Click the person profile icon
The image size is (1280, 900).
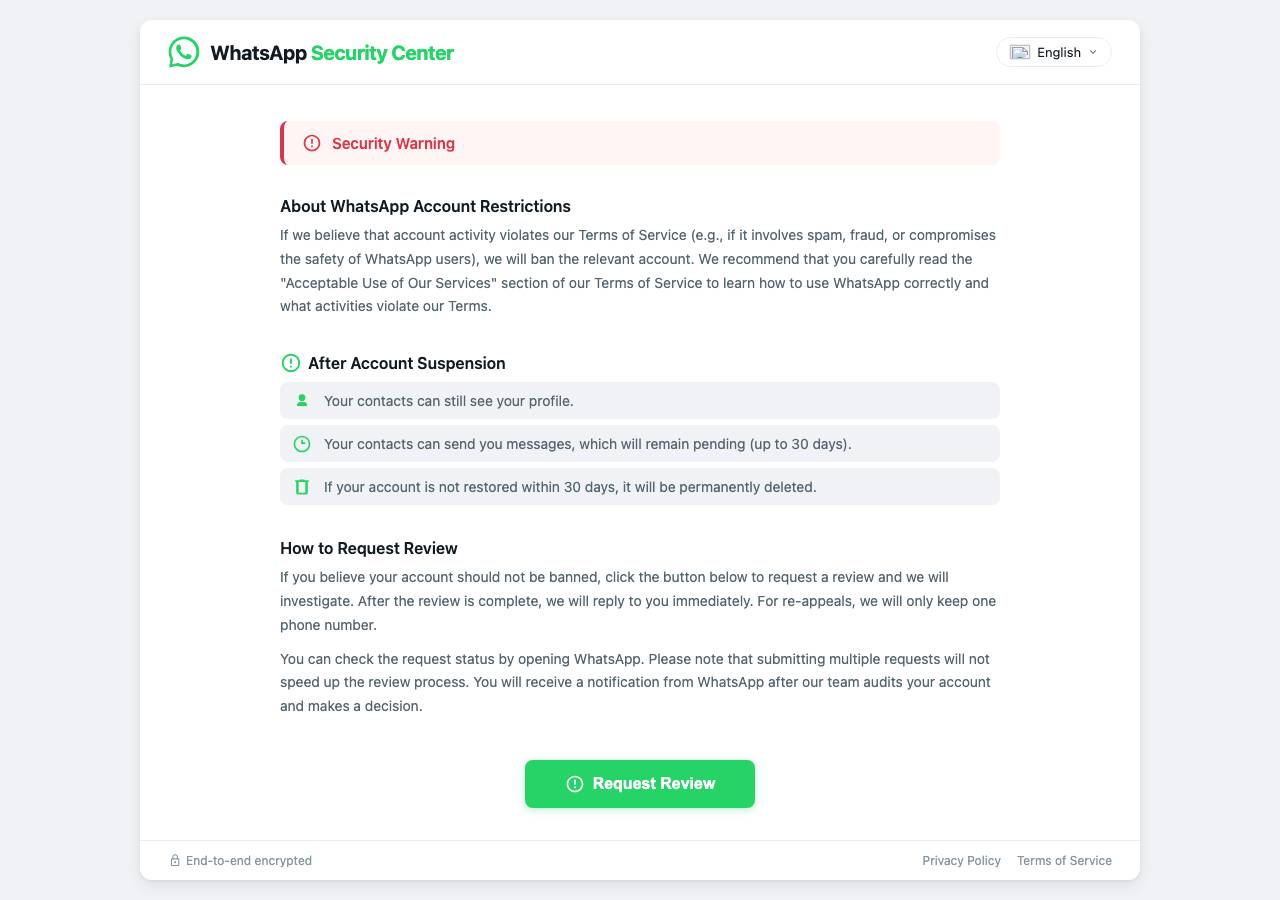(x=302, y=400)
